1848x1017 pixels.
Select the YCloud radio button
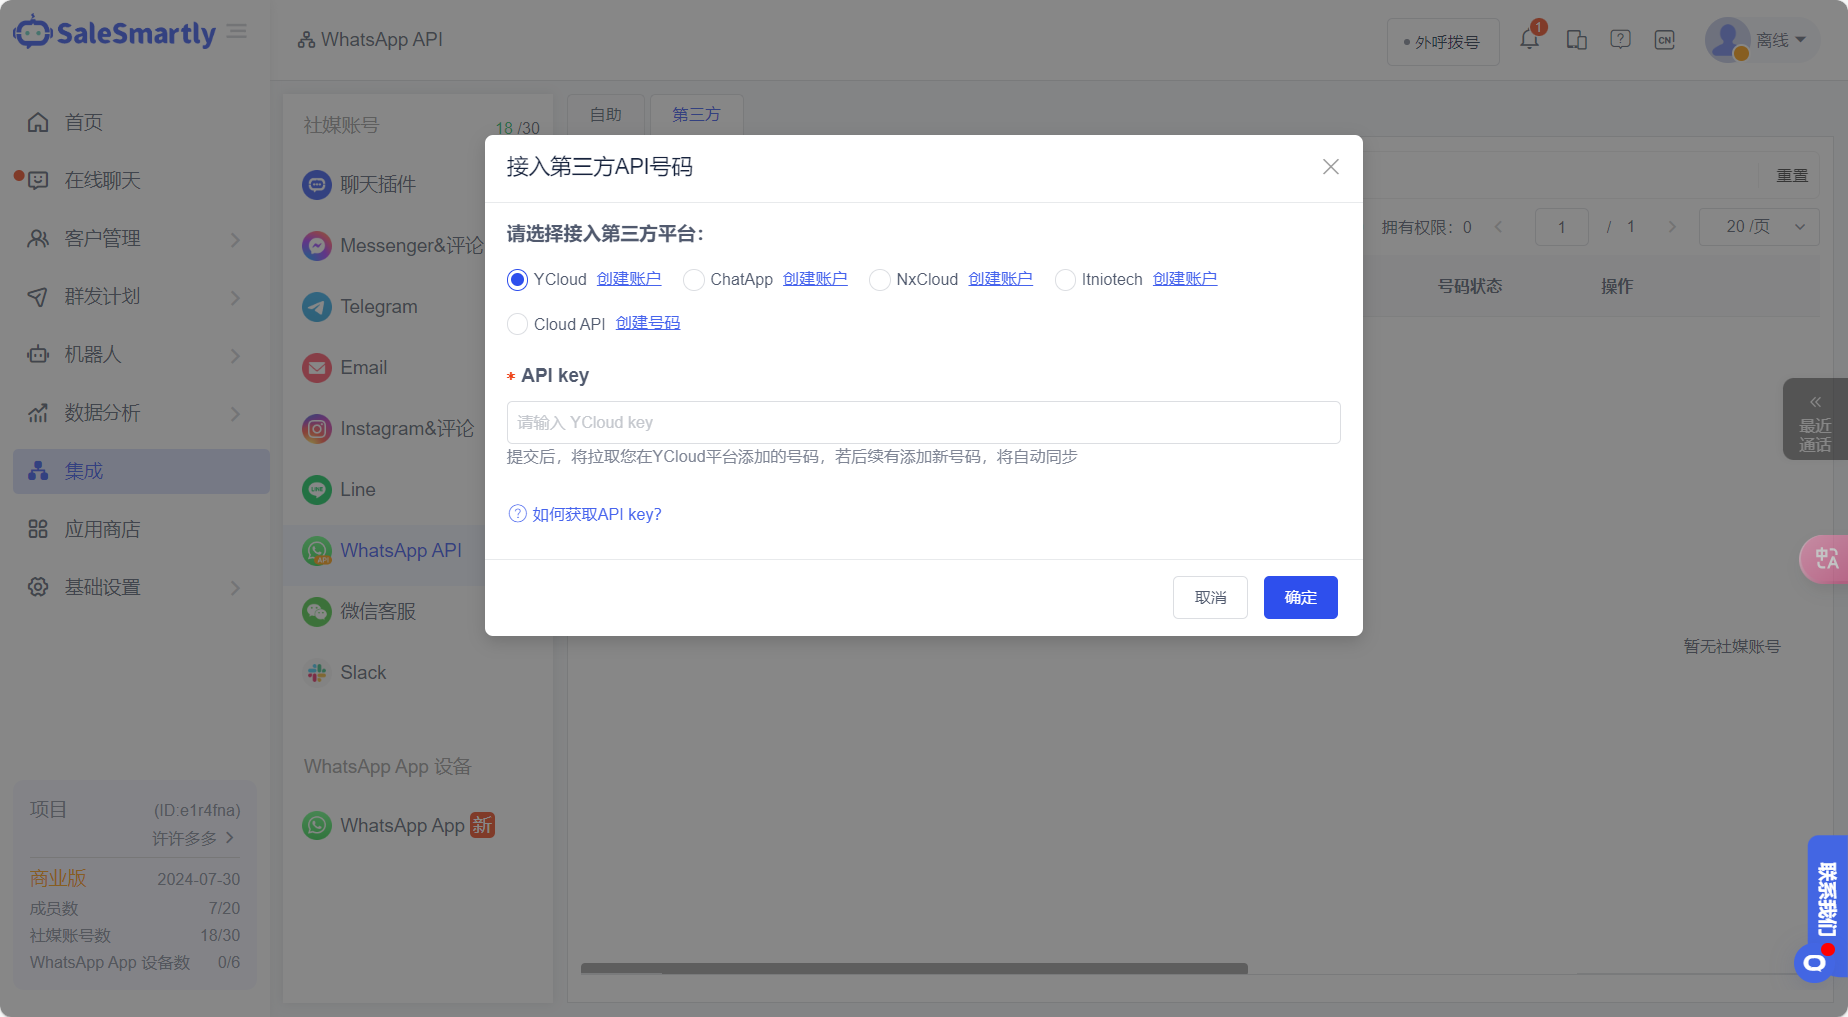517,280
